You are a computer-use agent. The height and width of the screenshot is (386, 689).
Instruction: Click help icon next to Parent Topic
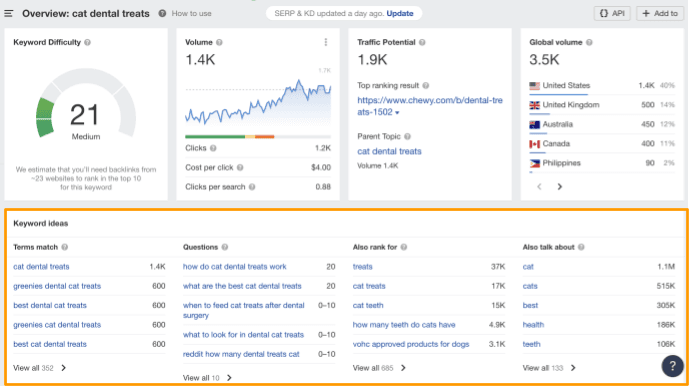point(407,136)
